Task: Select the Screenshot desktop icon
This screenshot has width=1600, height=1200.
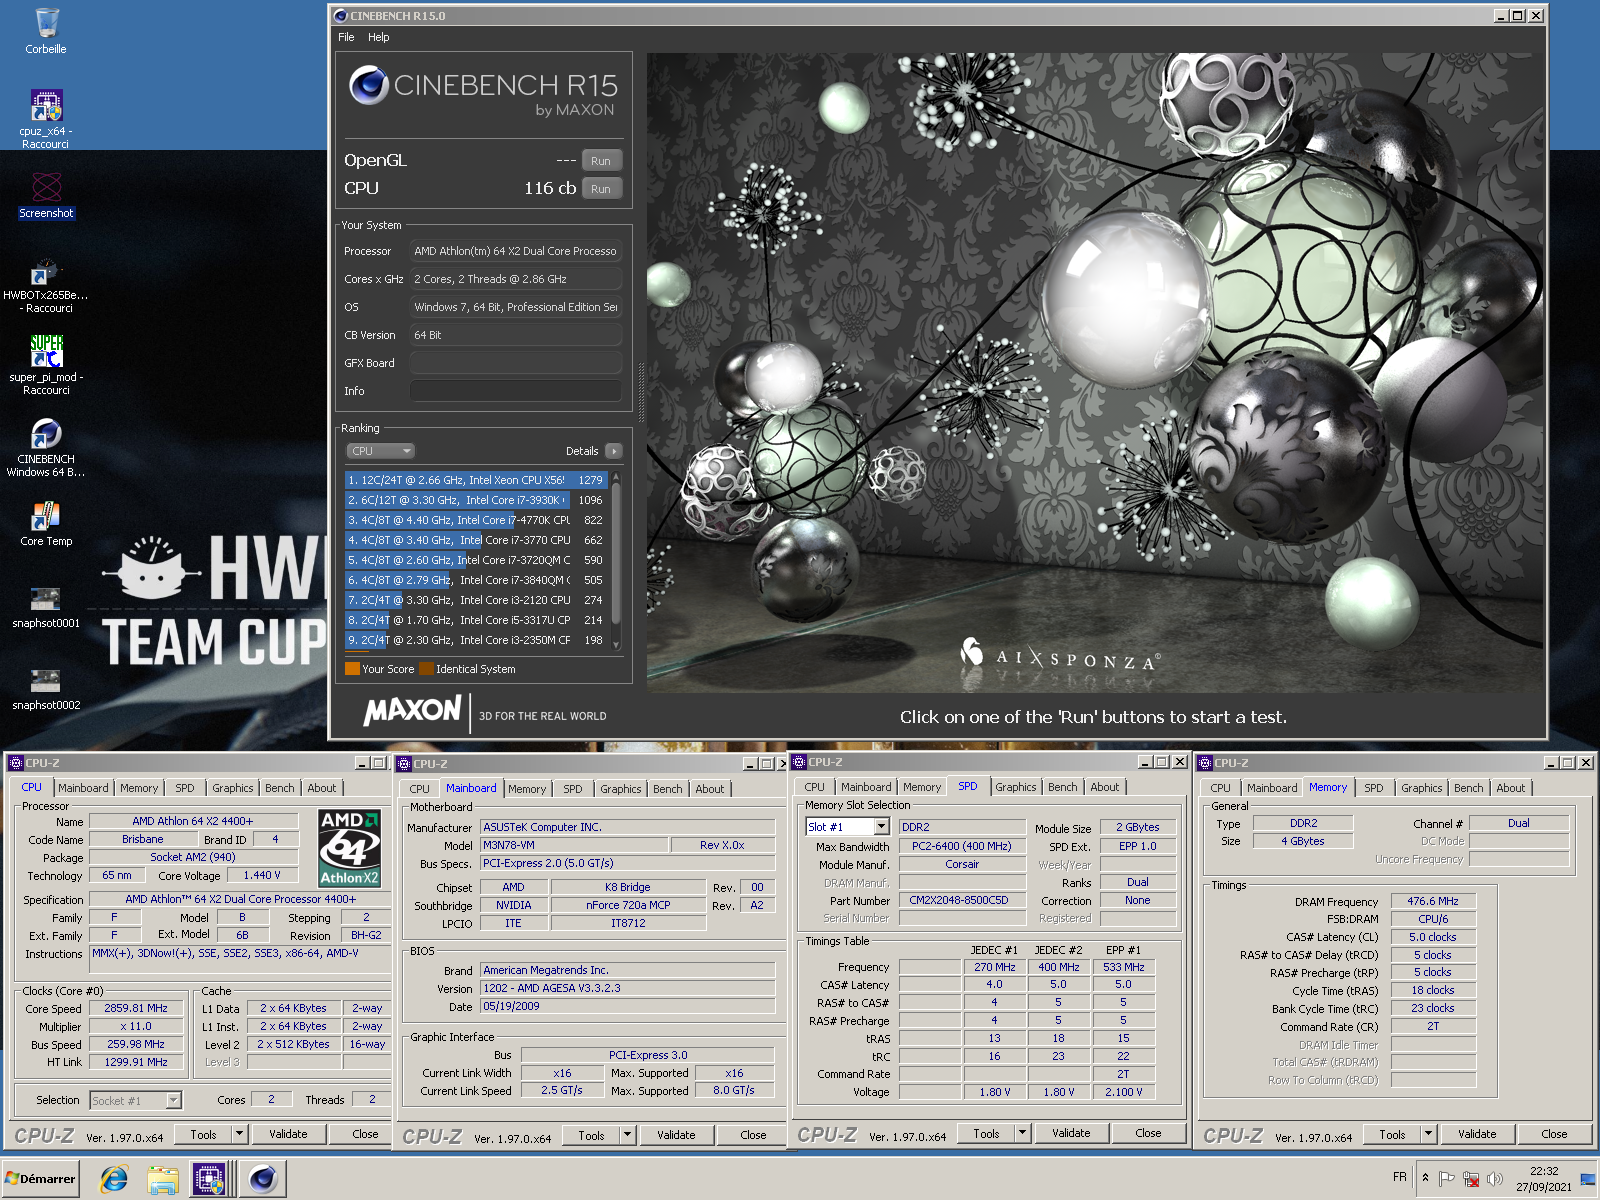Action: tap(46, 195)
